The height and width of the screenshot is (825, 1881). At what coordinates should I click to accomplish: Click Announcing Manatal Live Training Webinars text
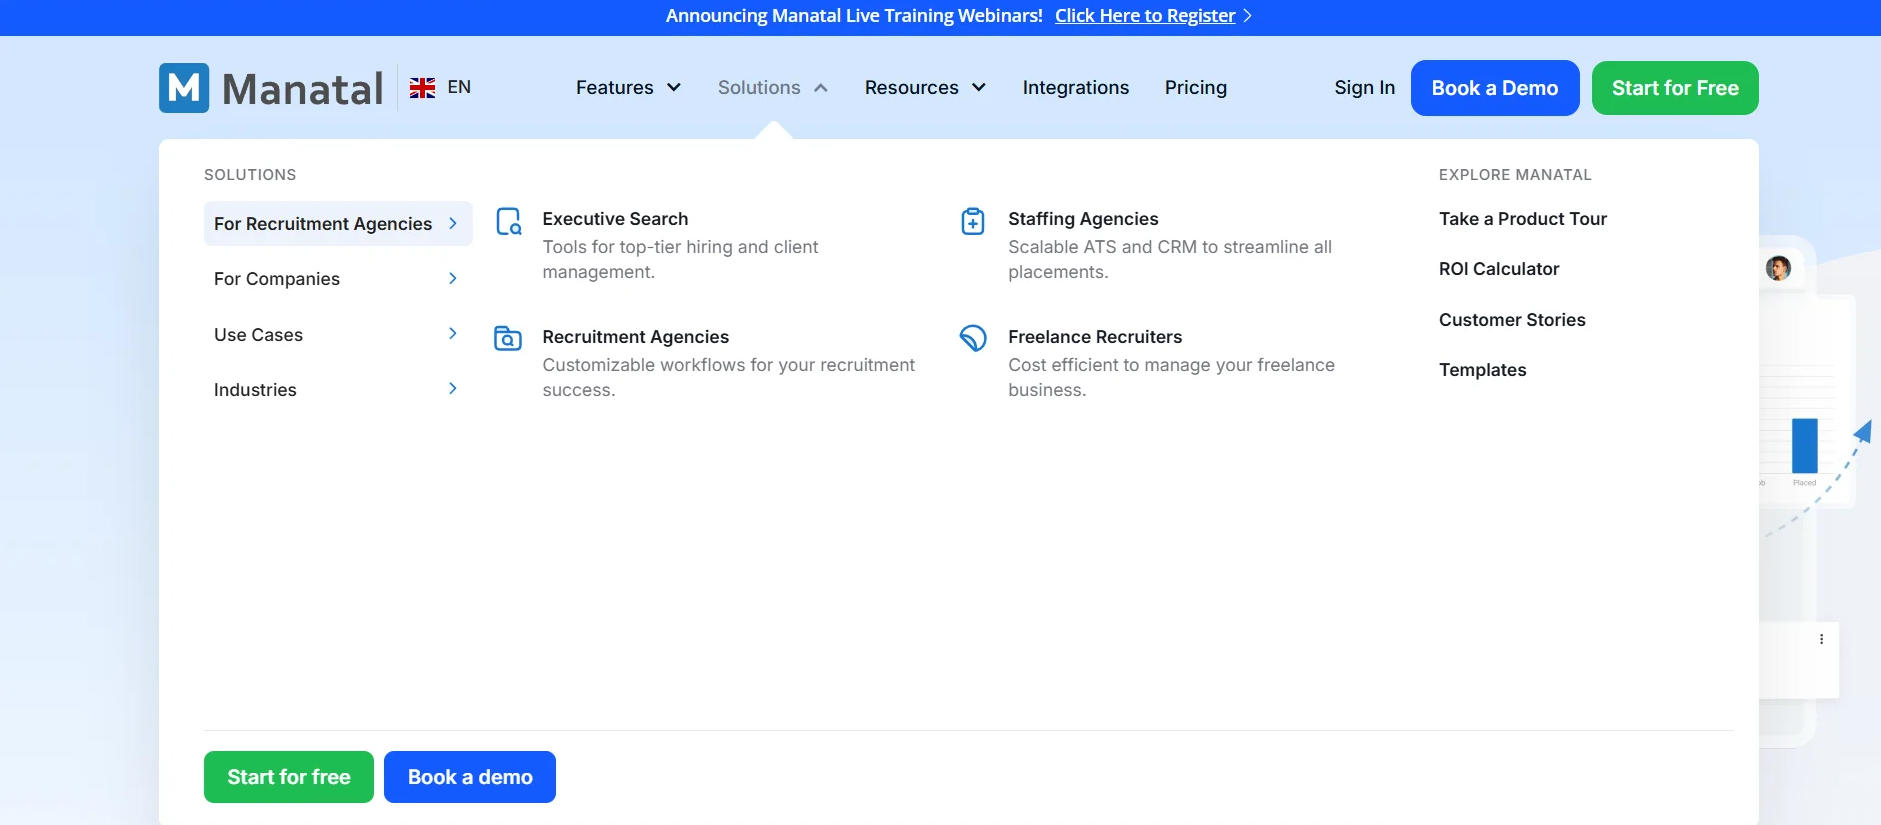[x=854, y=16]
